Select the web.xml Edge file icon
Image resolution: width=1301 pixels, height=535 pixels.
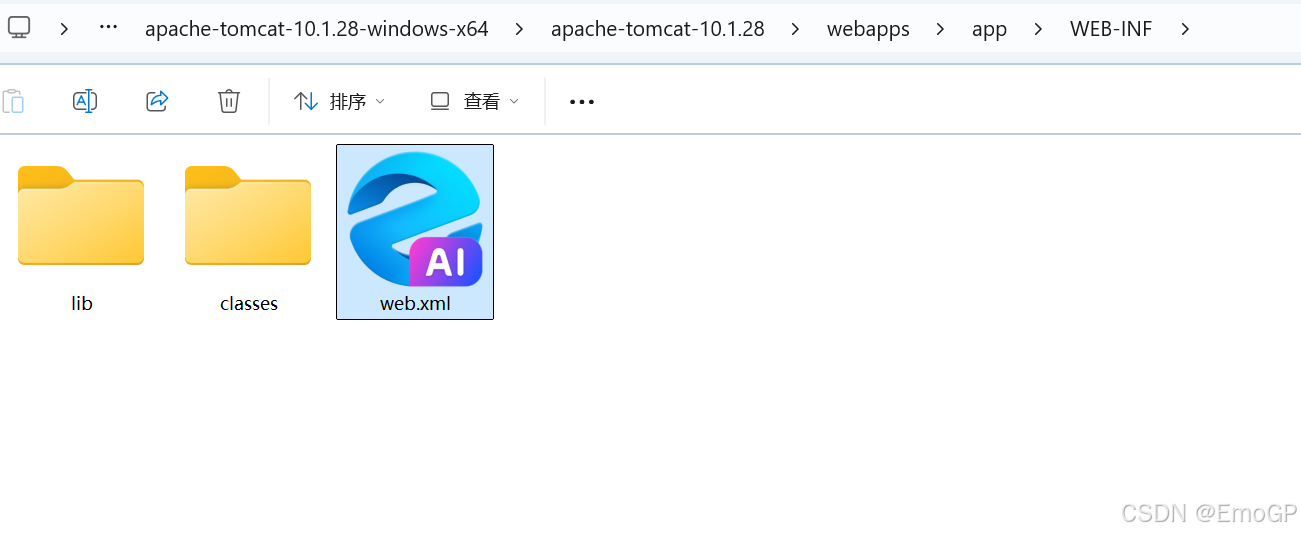415,219
